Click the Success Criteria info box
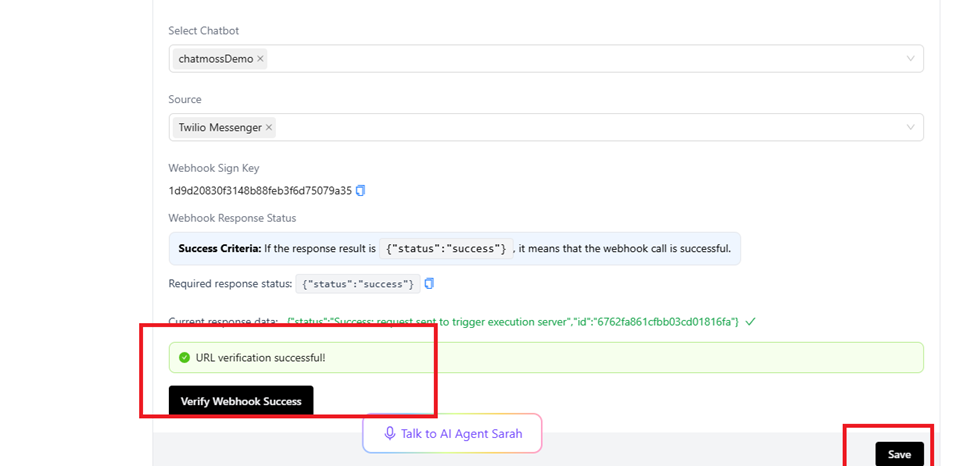 tap(454, 248)
